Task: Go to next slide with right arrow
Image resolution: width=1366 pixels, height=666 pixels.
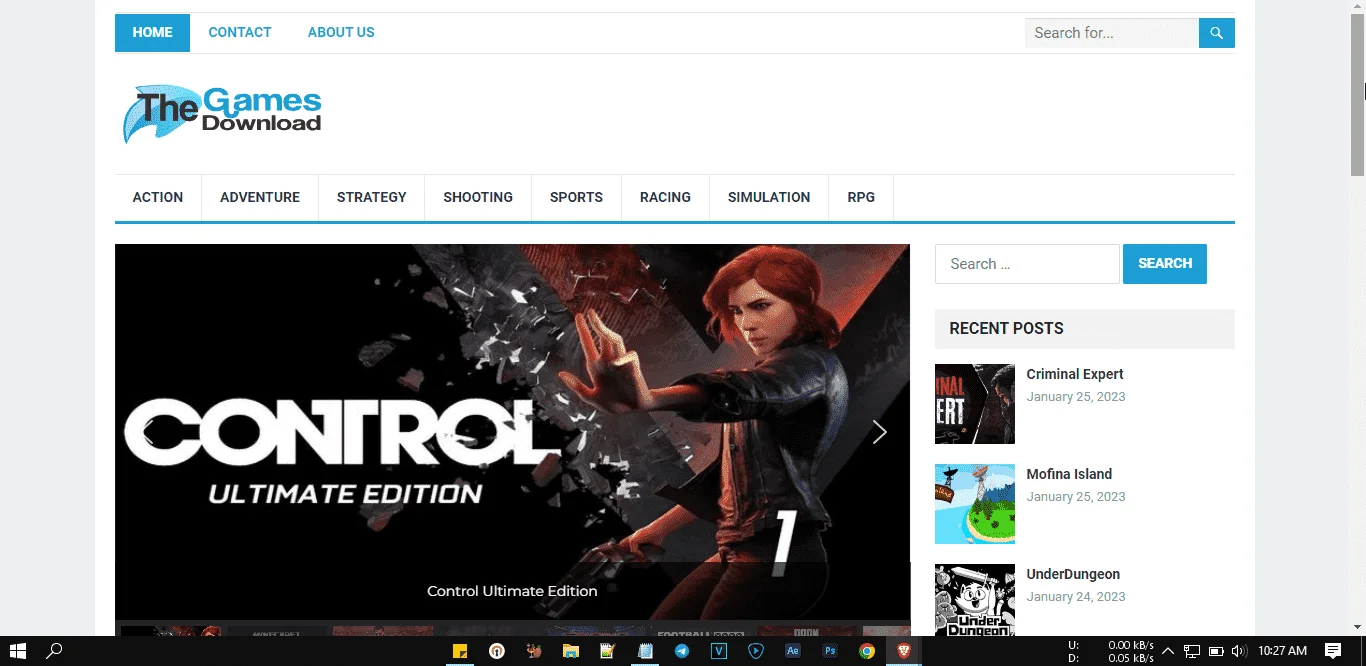Action: pyautogui.click(x=879, y=432)
